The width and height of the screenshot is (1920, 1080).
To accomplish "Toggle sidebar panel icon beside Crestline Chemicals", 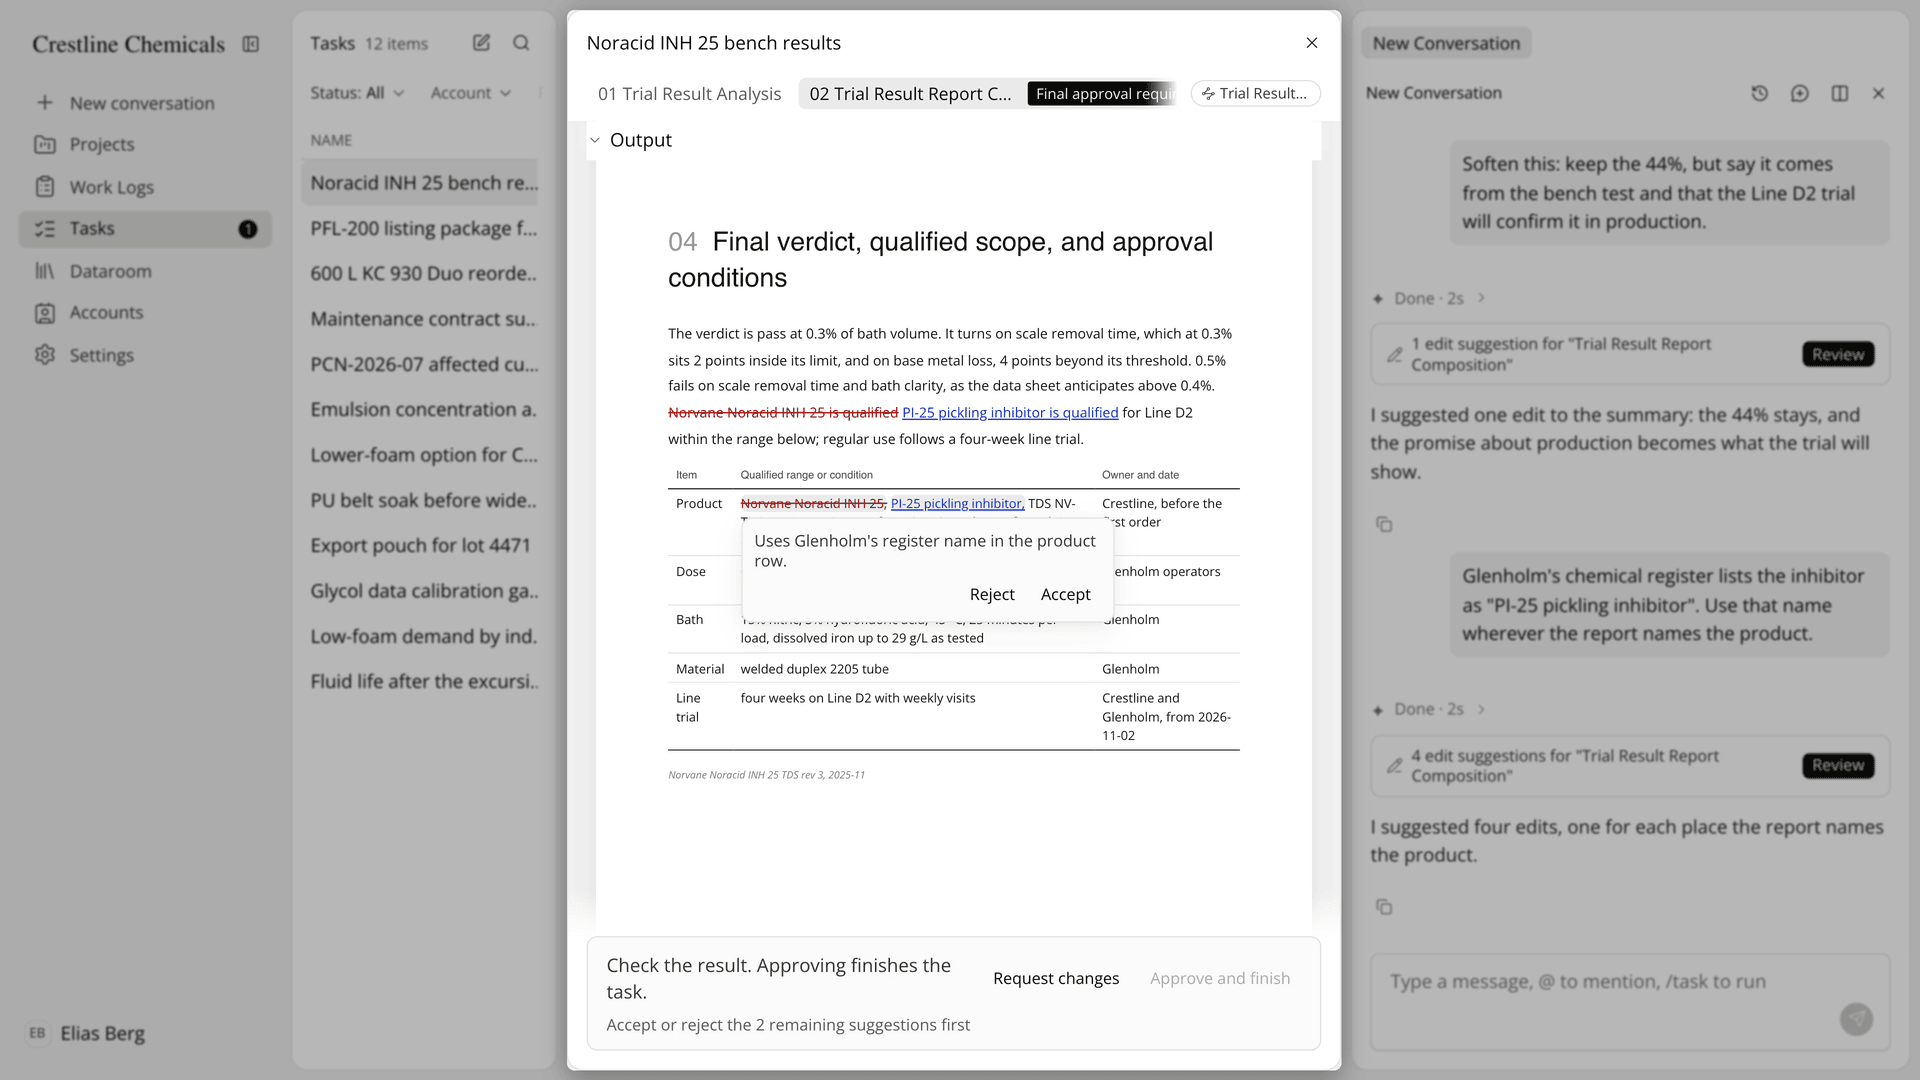I will pyautogui.click(x=251, y=44).
